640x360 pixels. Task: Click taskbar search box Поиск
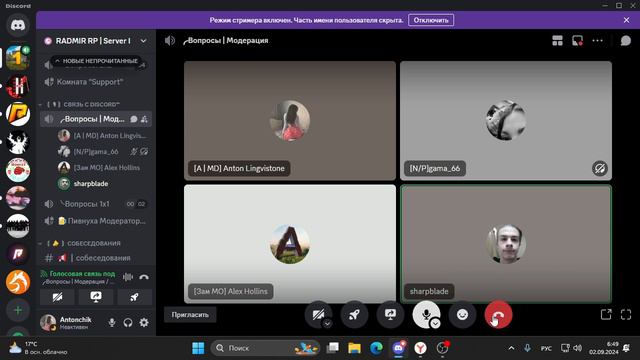click(265, 348)
